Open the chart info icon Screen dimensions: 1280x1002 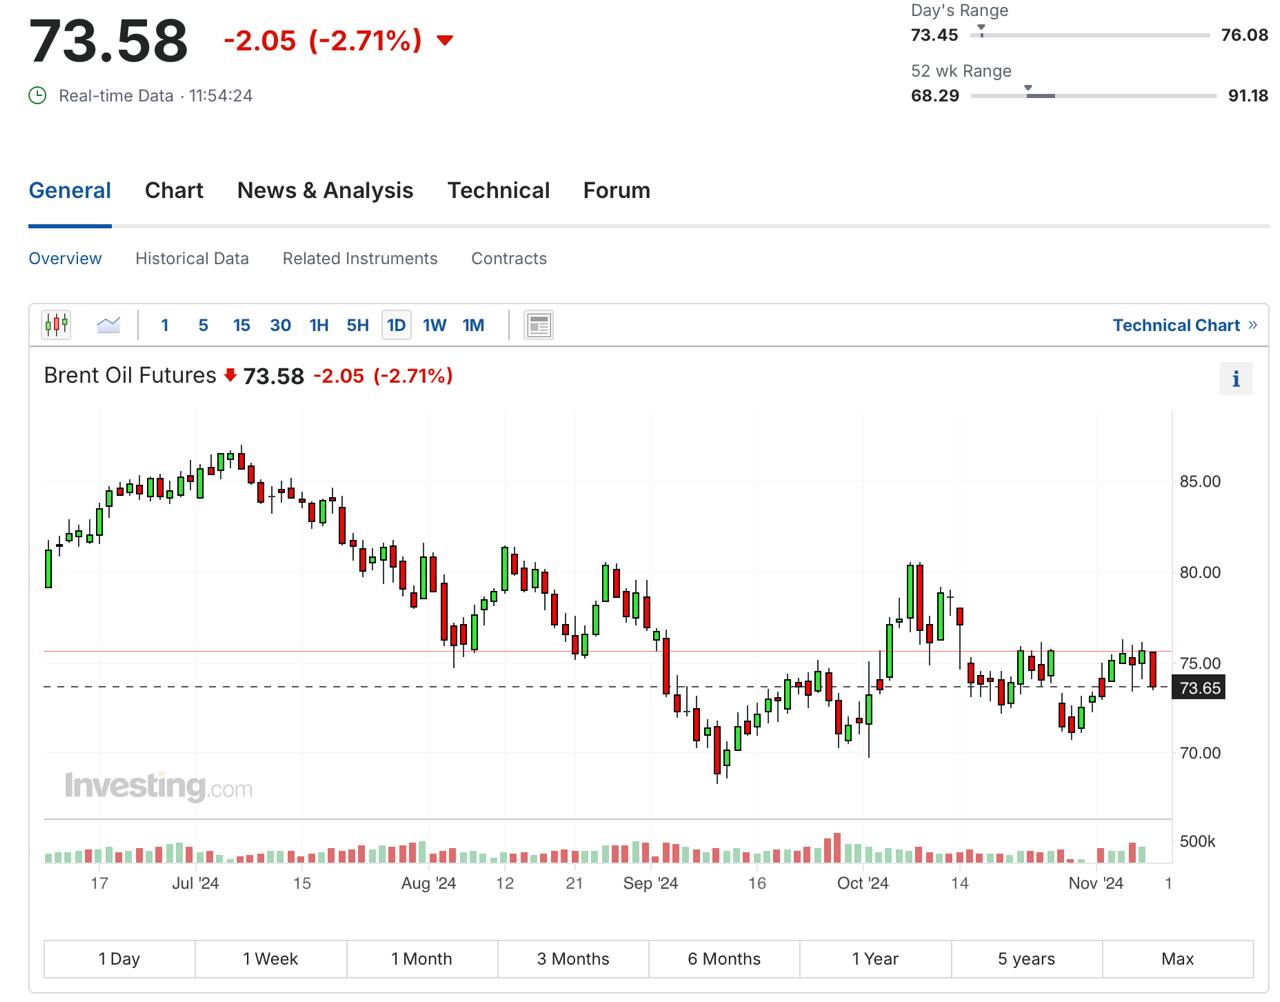tap(1236, 379)
